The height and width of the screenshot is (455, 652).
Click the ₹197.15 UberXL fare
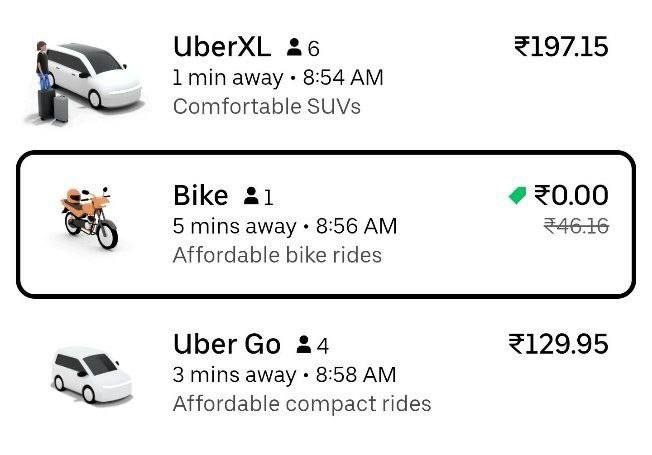[x=560, y=46]
